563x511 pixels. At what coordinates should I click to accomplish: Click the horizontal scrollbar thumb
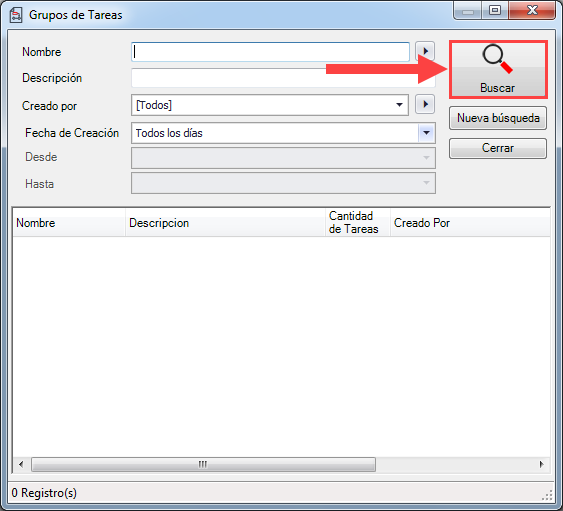pyautogui.click(x=203, y=464)
